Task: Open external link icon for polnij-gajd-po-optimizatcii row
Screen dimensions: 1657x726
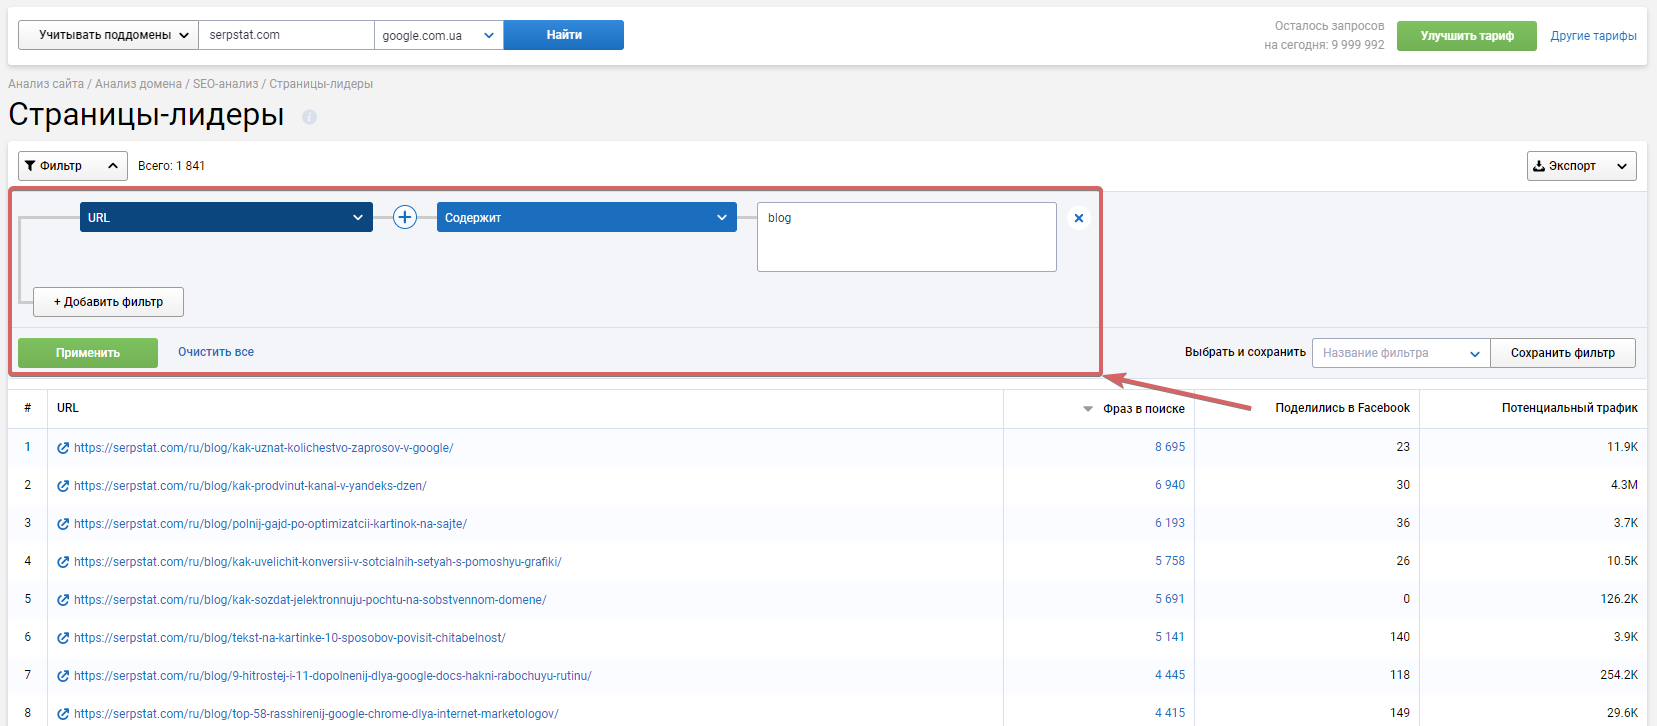Action: (x=63, y=524)
